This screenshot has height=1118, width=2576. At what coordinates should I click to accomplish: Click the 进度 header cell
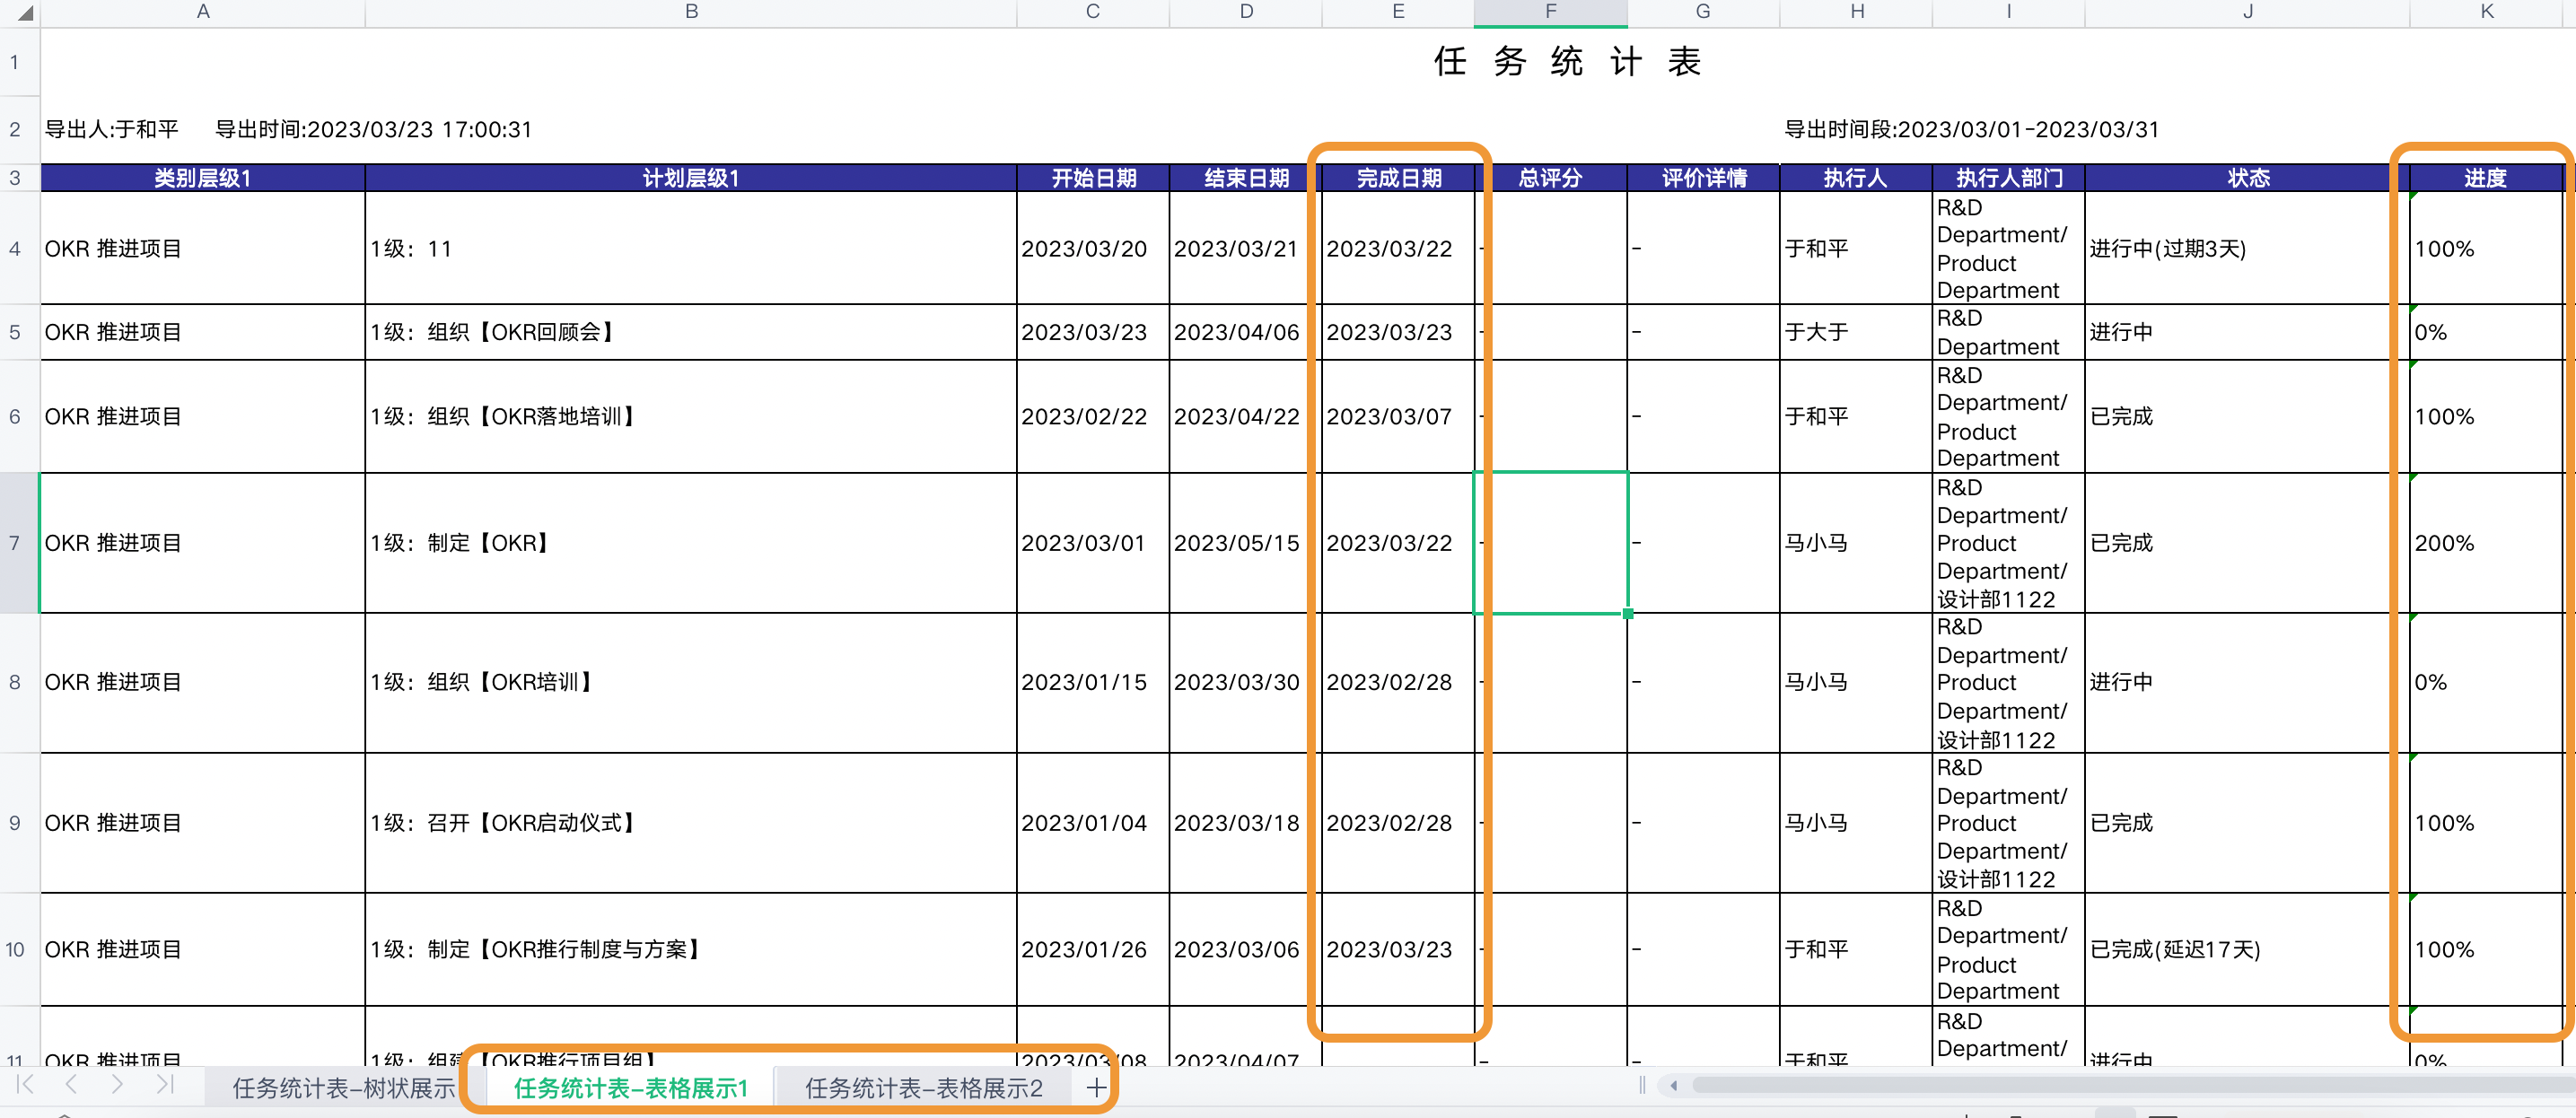2487,178
